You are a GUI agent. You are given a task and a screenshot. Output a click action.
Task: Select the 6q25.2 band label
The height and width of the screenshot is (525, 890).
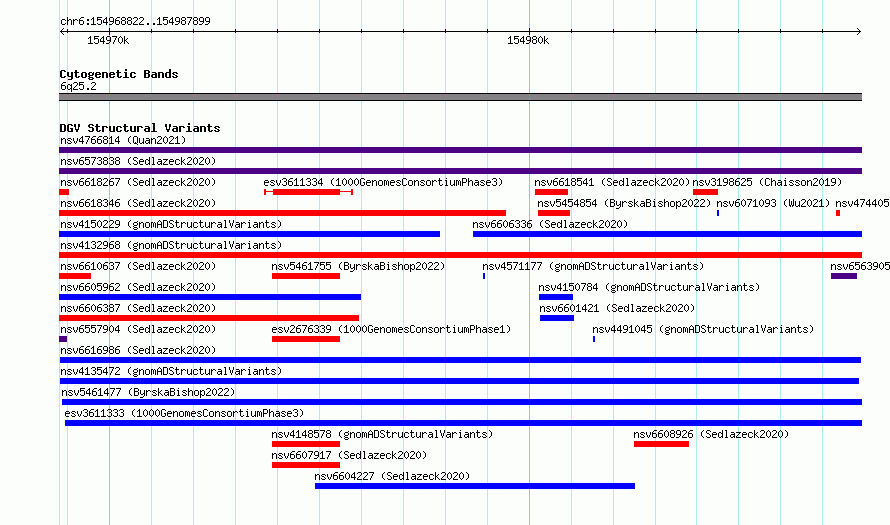coord(78,86)
